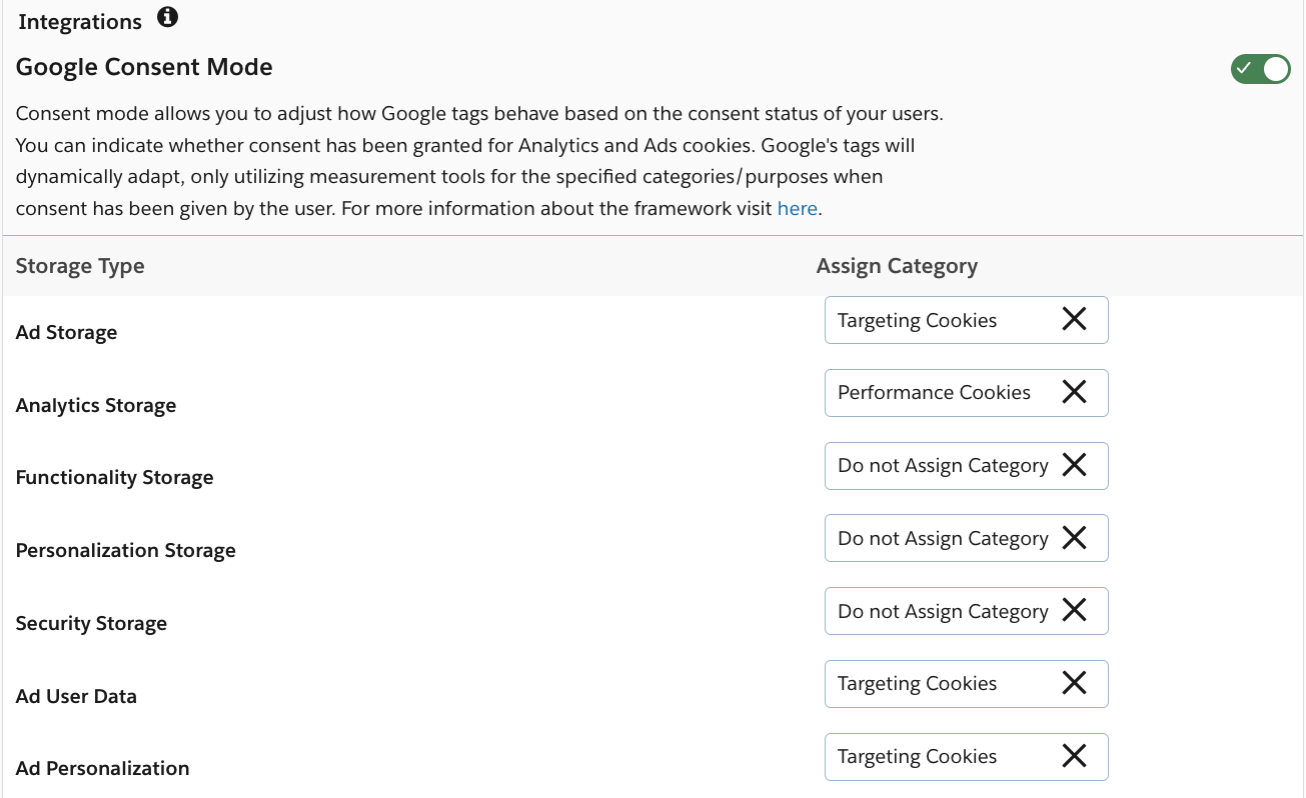Clear the Performance Cookies category from Analytics Storage
1306x798 pixels.
point(1074,392)
